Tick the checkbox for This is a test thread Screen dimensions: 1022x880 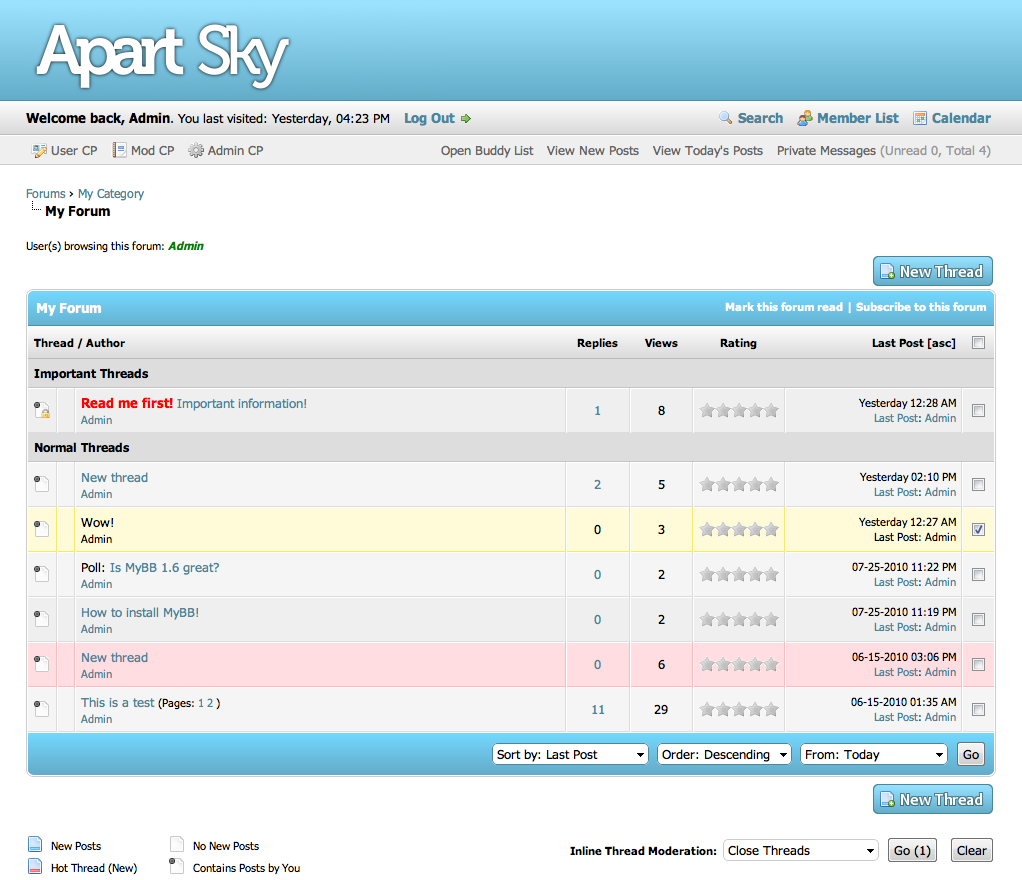[x=978, y=710]
